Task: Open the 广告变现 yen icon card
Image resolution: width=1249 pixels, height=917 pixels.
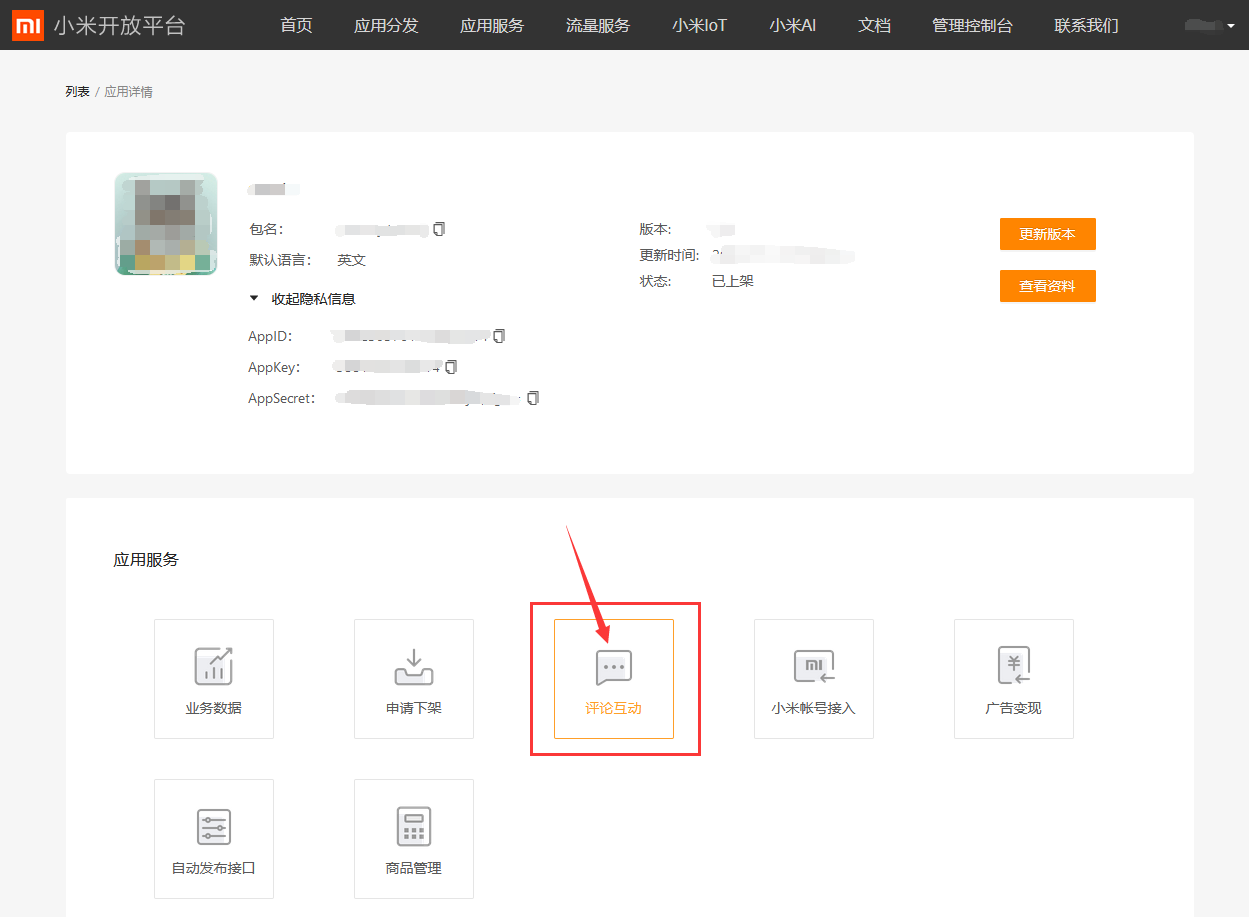Action: (1014, 679)
